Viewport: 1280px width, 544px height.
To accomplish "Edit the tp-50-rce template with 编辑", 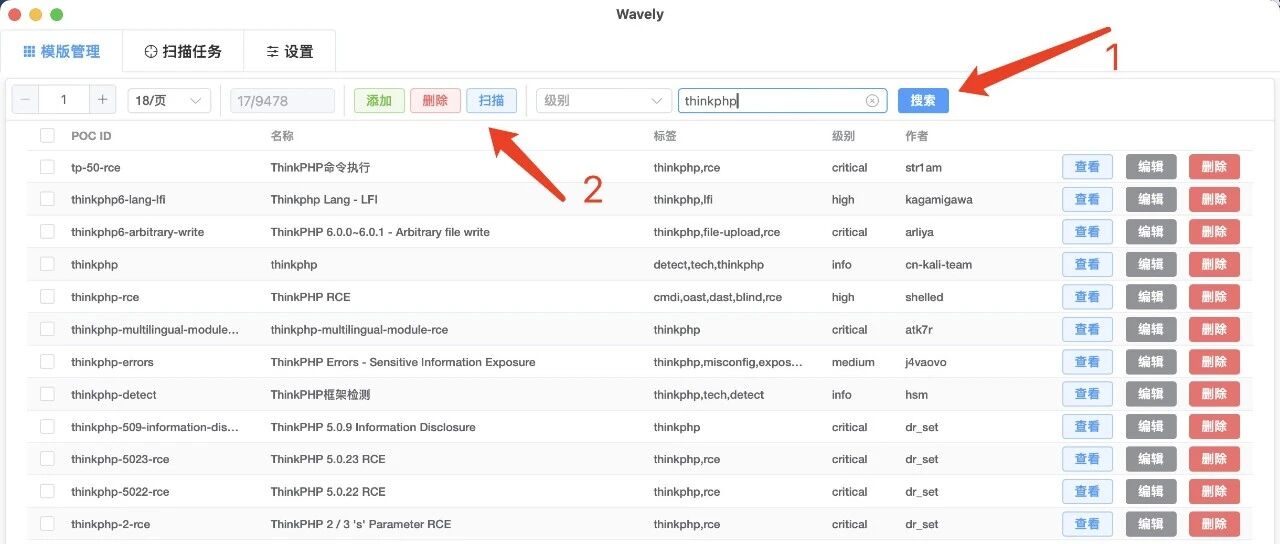I will [1151, 167].
